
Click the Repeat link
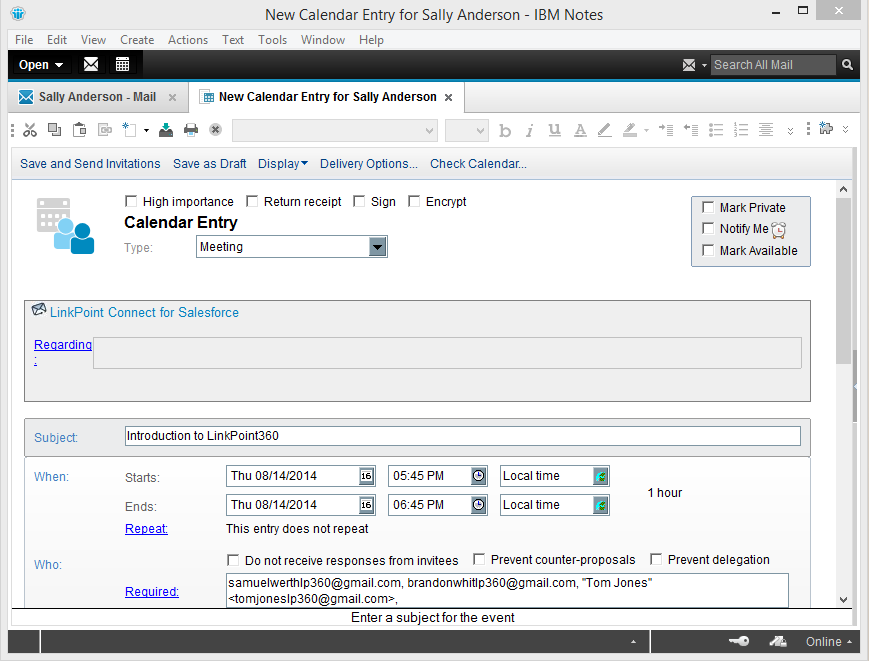(146, 529)
